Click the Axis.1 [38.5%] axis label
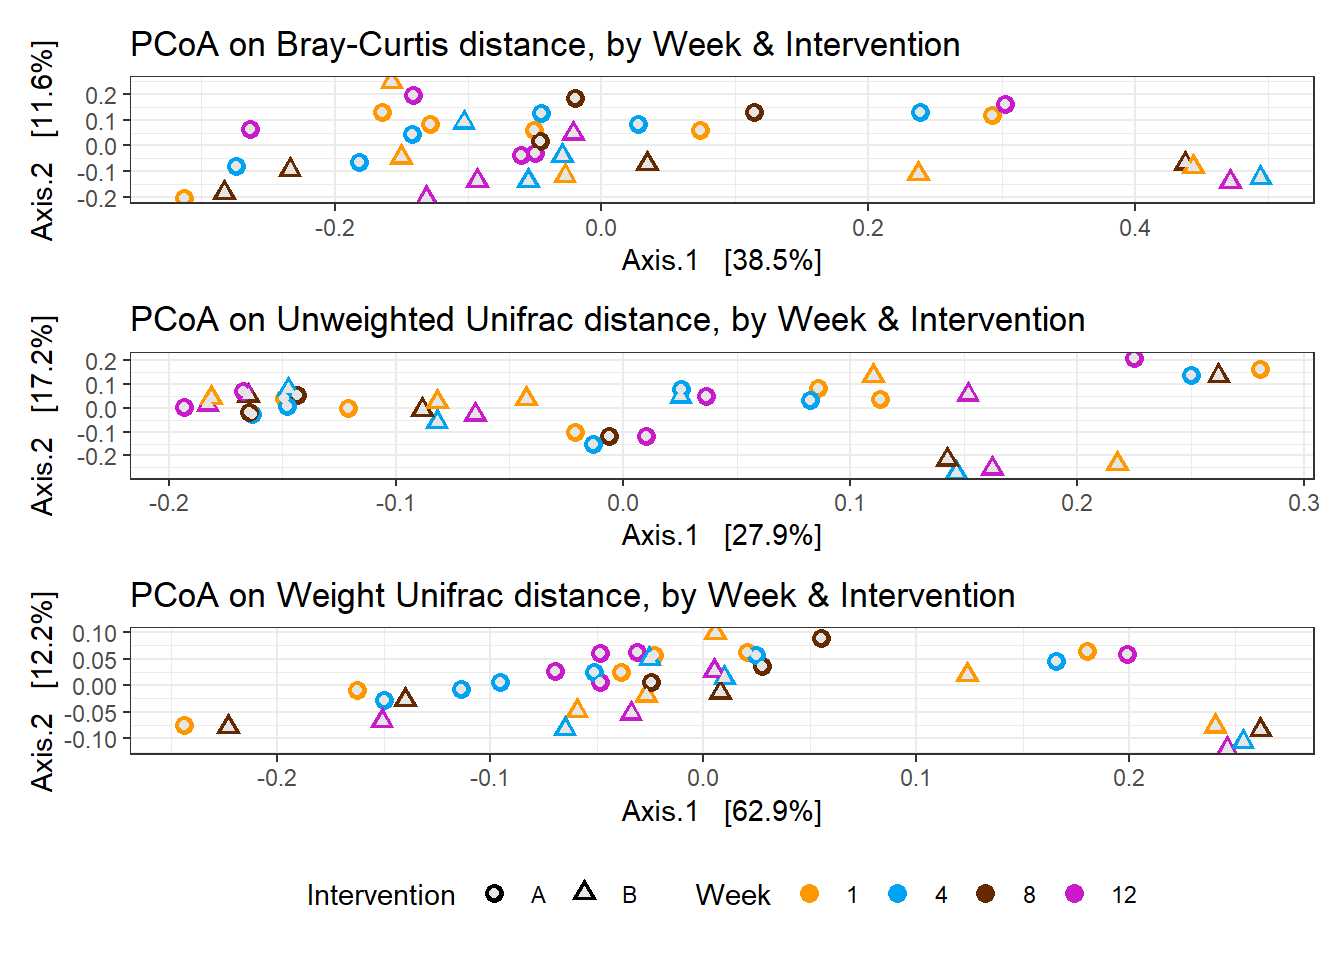Image resolution: width=1344 pixels, height=960 pixels. (721, 261)
